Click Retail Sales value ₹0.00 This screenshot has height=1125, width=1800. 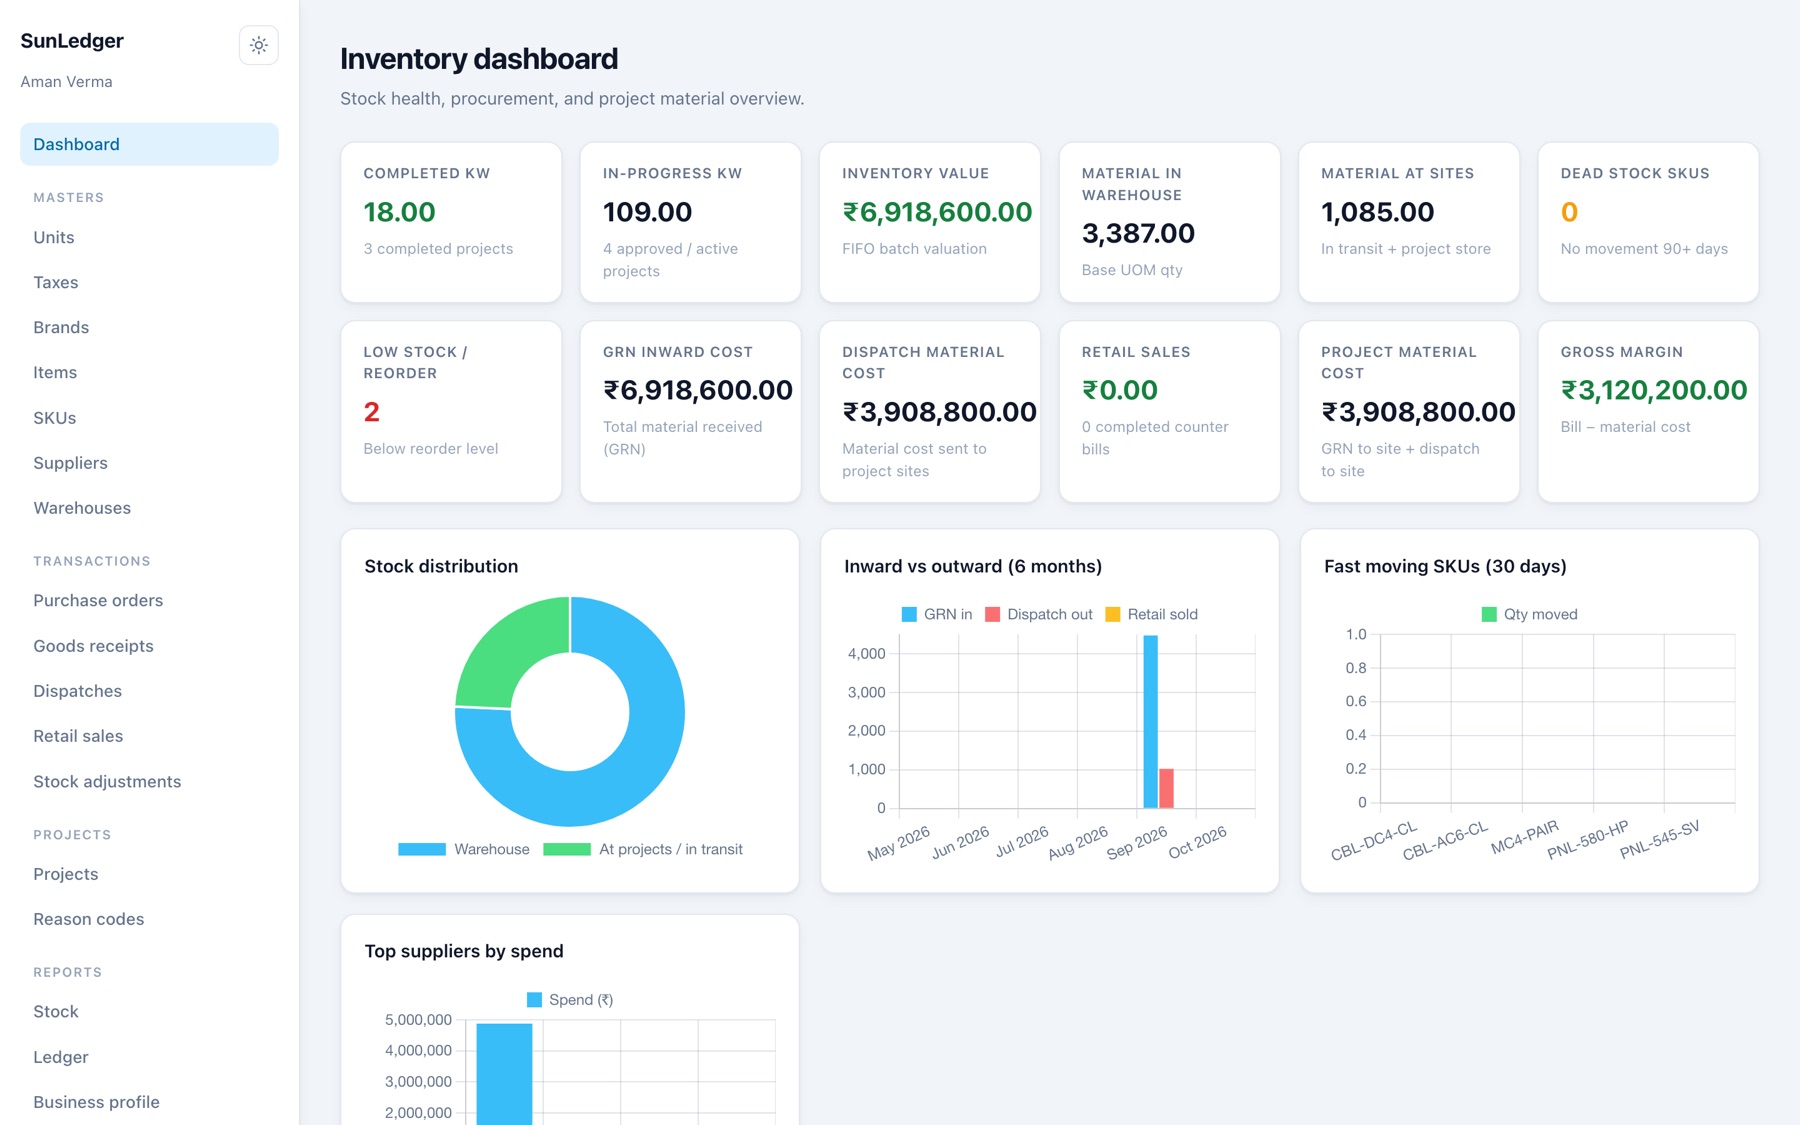coord(1119,390)
